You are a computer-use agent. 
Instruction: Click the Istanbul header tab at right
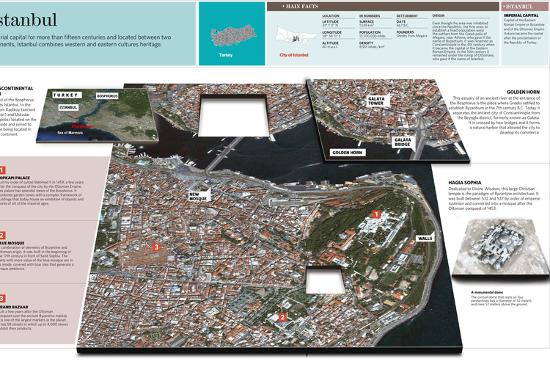[x=525, y=6]
